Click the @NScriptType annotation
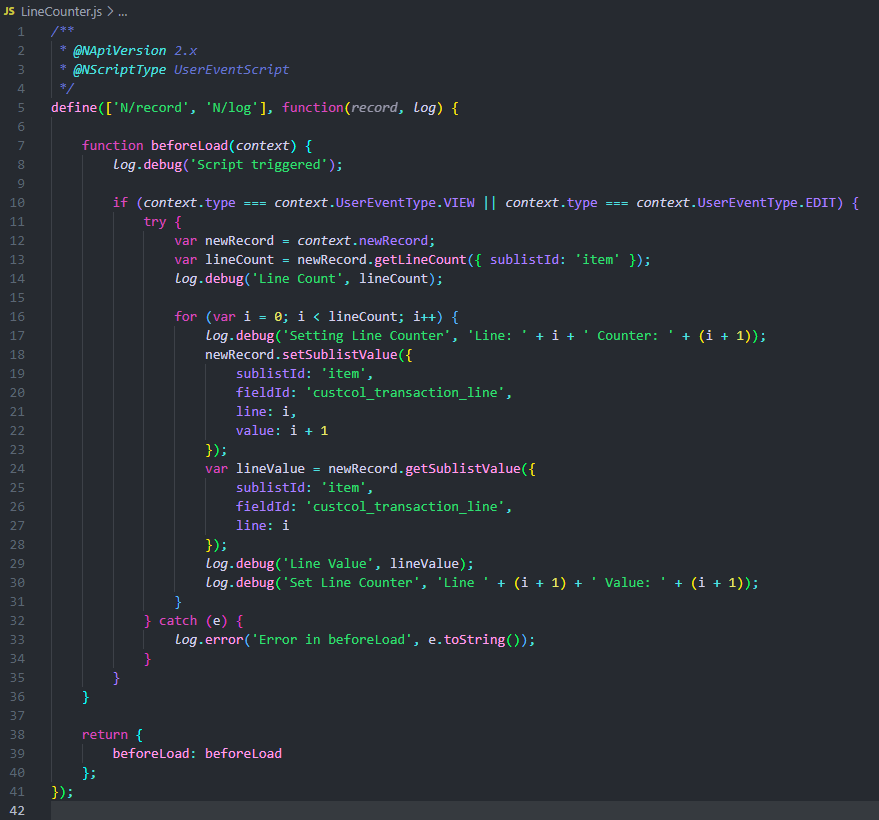This screenshot has height=820, width=879. (119, 70)
